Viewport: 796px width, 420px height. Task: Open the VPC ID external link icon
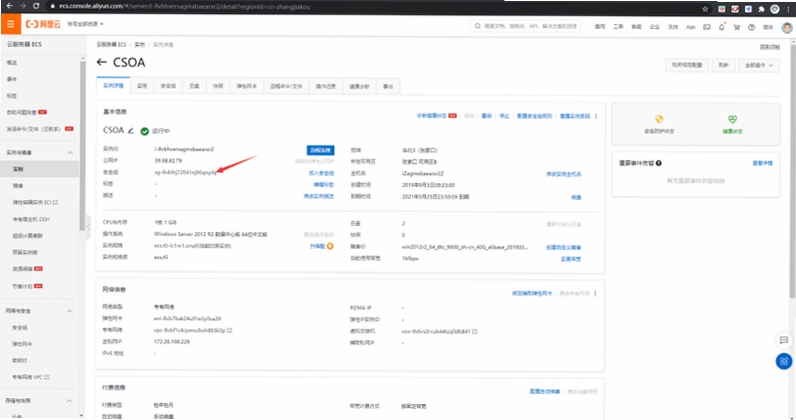[229, 330]
